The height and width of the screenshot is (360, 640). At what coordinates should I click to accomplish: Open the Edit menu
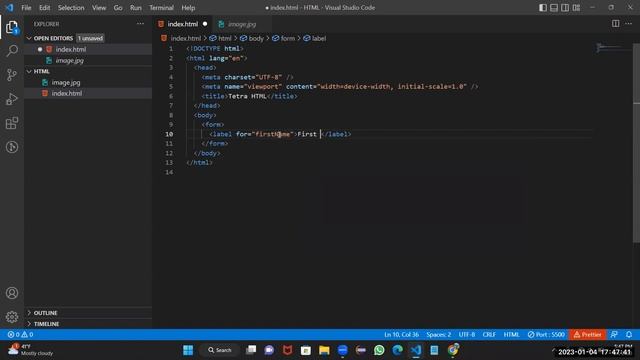pyautogui.click(x=44, y=8)
